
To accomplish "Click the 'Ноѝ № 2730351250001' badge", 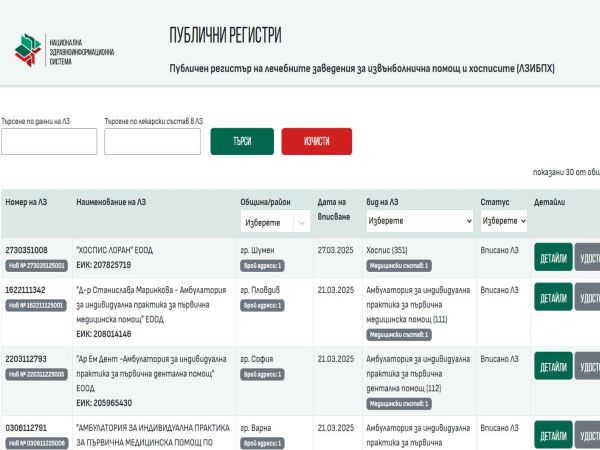I will [x=36, y=266].
